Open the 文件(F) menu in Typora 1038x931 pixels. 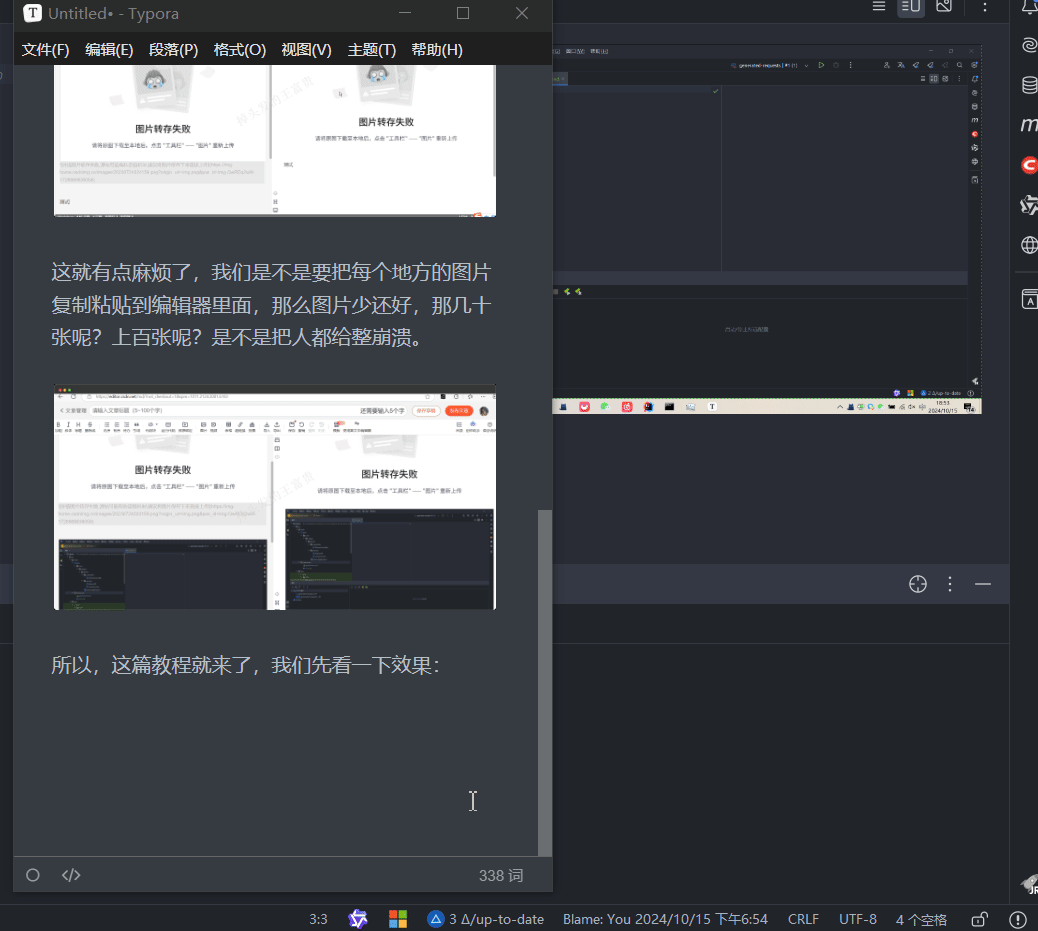tap(46, 50)
